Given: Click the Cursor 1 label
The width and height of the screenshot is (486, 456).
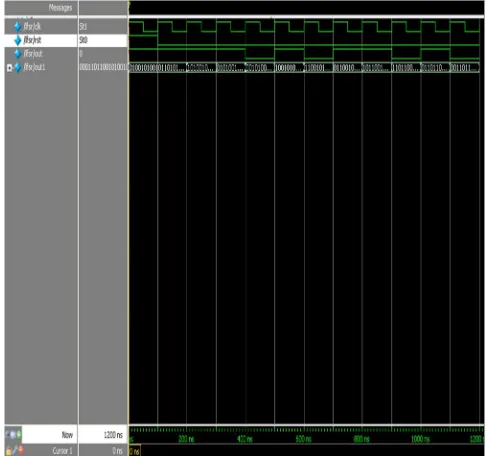Looking at the screenshot, I should [62, 451].
